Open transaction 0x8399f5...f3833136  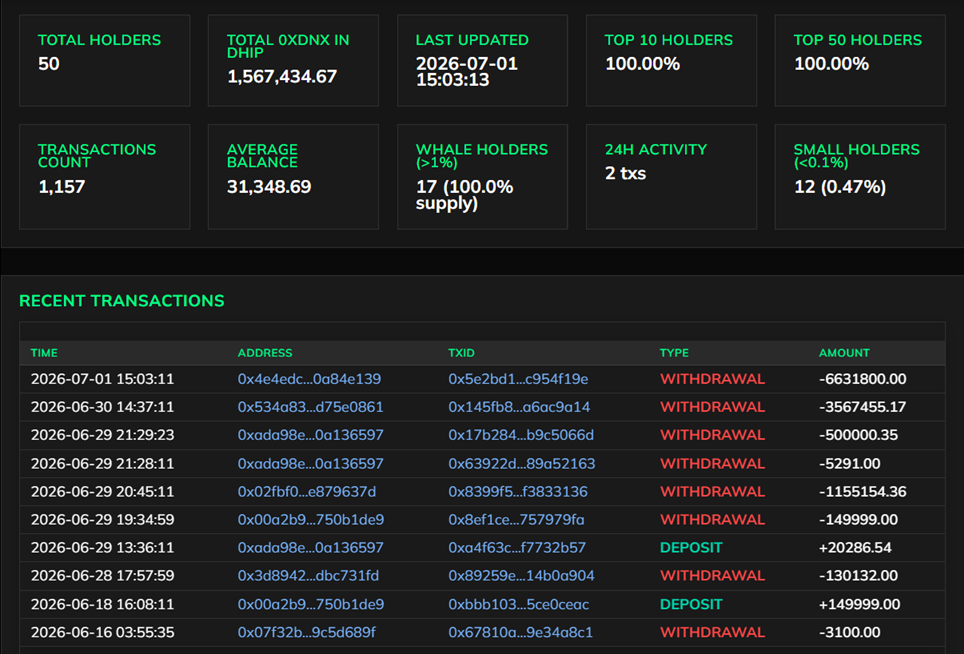coord(518,492)
